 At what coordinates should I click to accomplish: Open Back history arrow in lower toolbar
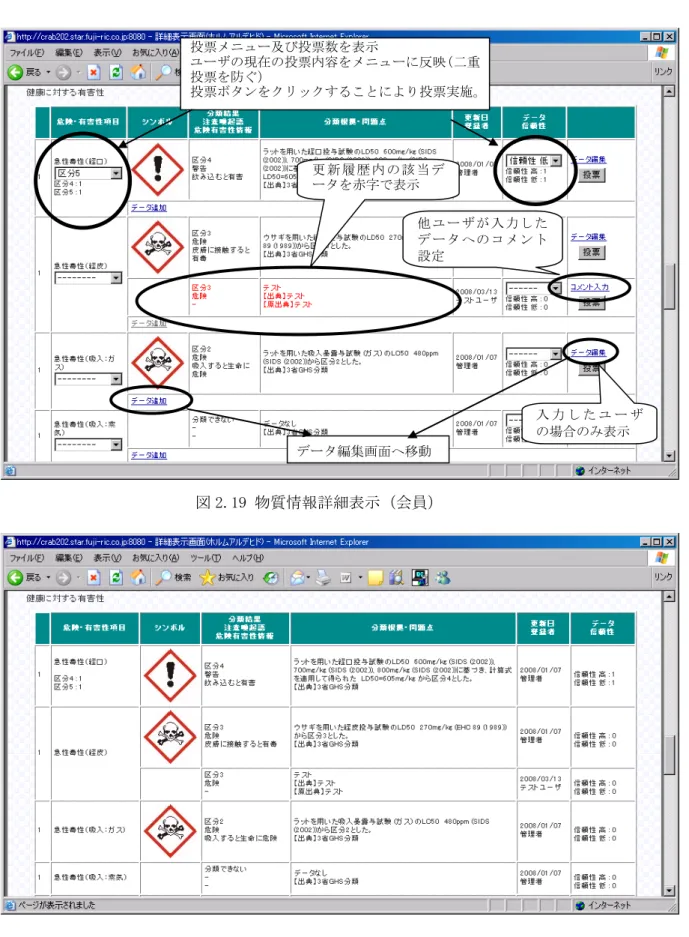[48, 578]
